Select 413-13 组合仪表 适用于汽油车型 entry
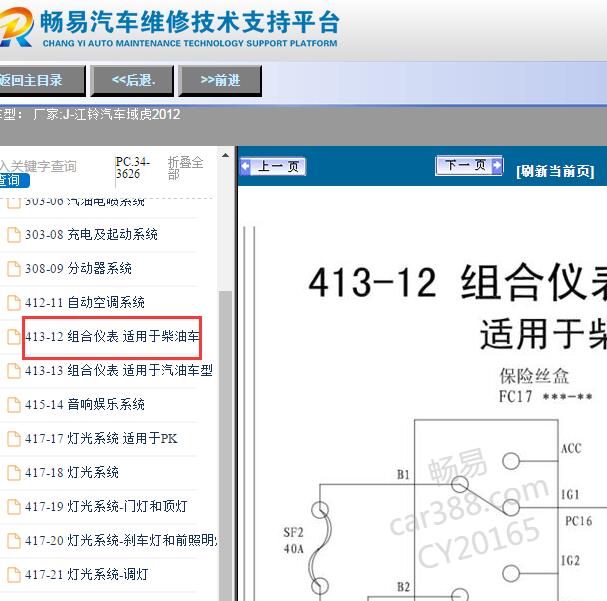 coord(119,371)
